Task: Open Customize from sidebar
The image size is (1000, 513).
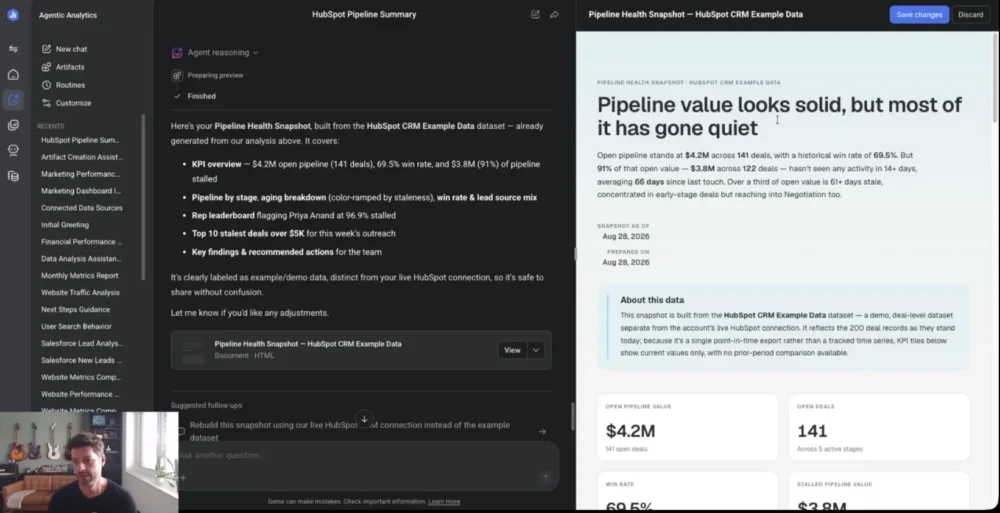Action: [73, 103]
